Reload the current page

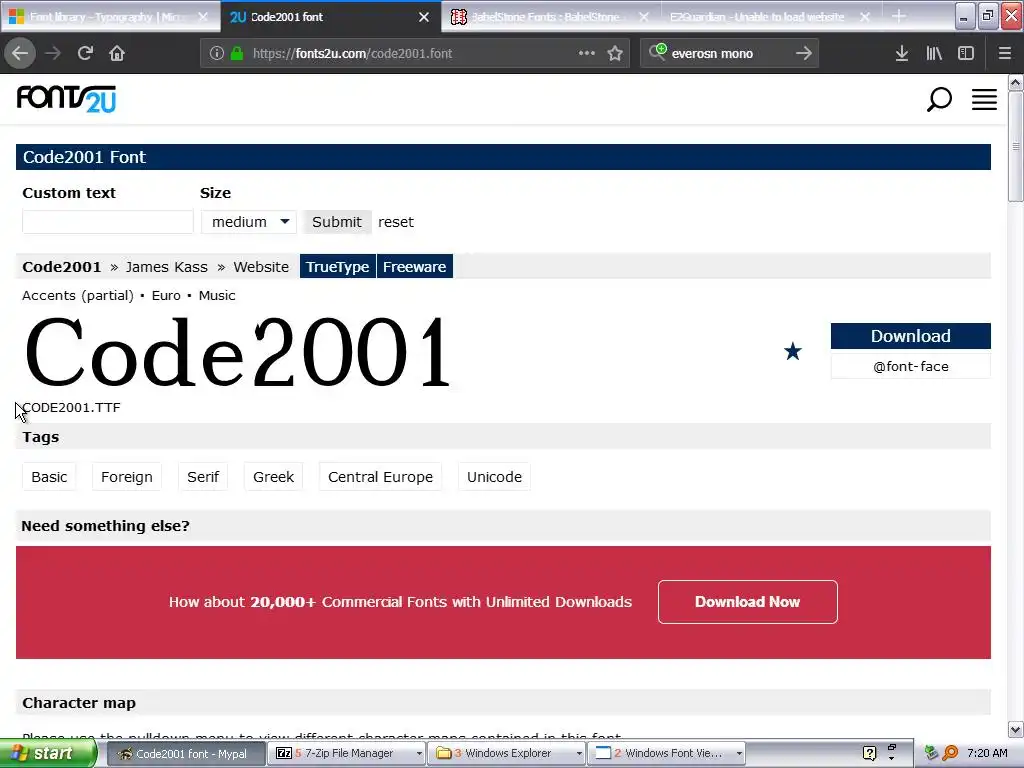85,54
